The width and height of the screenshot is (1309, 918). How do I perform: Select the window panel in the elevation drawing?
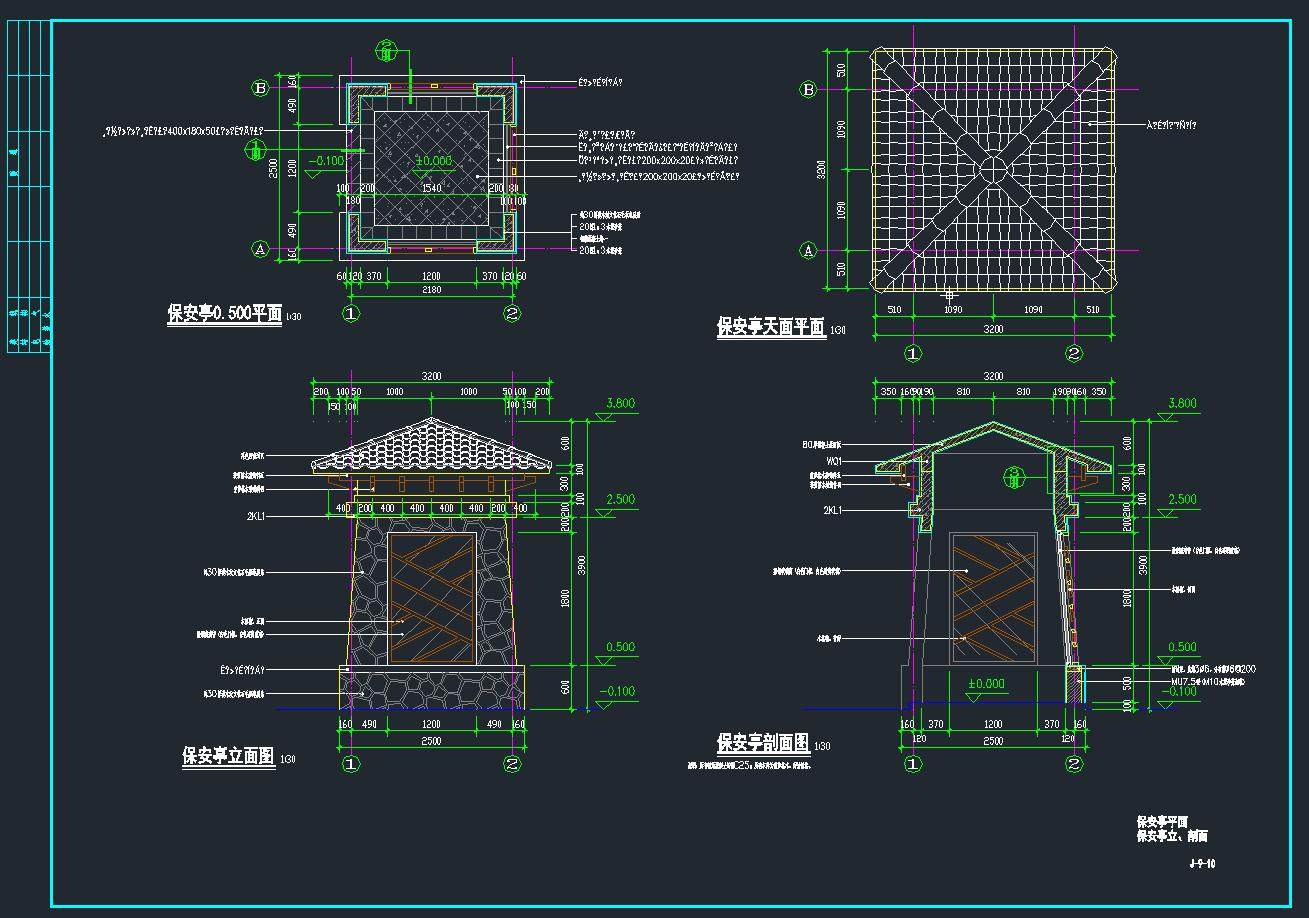coord(432,598)
